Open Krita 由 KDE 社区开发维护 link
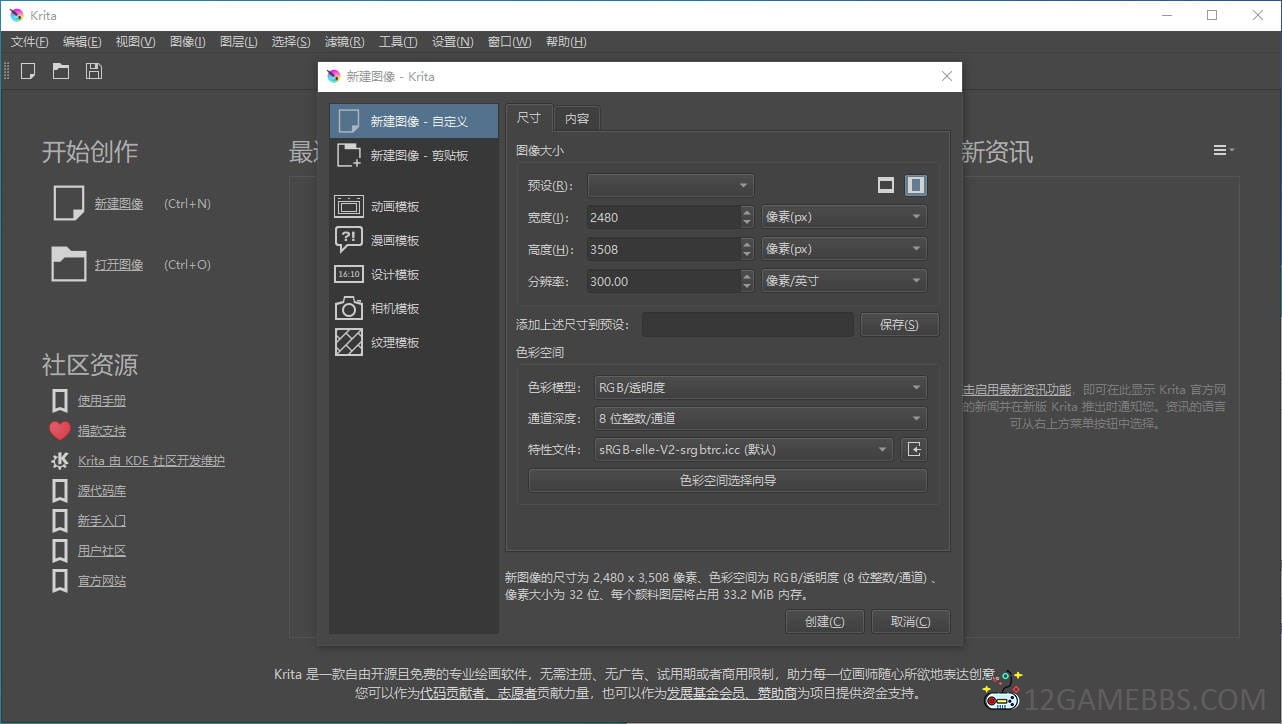Image resolution: width=1282 pixels, height=724 pixels. (151, 461)
